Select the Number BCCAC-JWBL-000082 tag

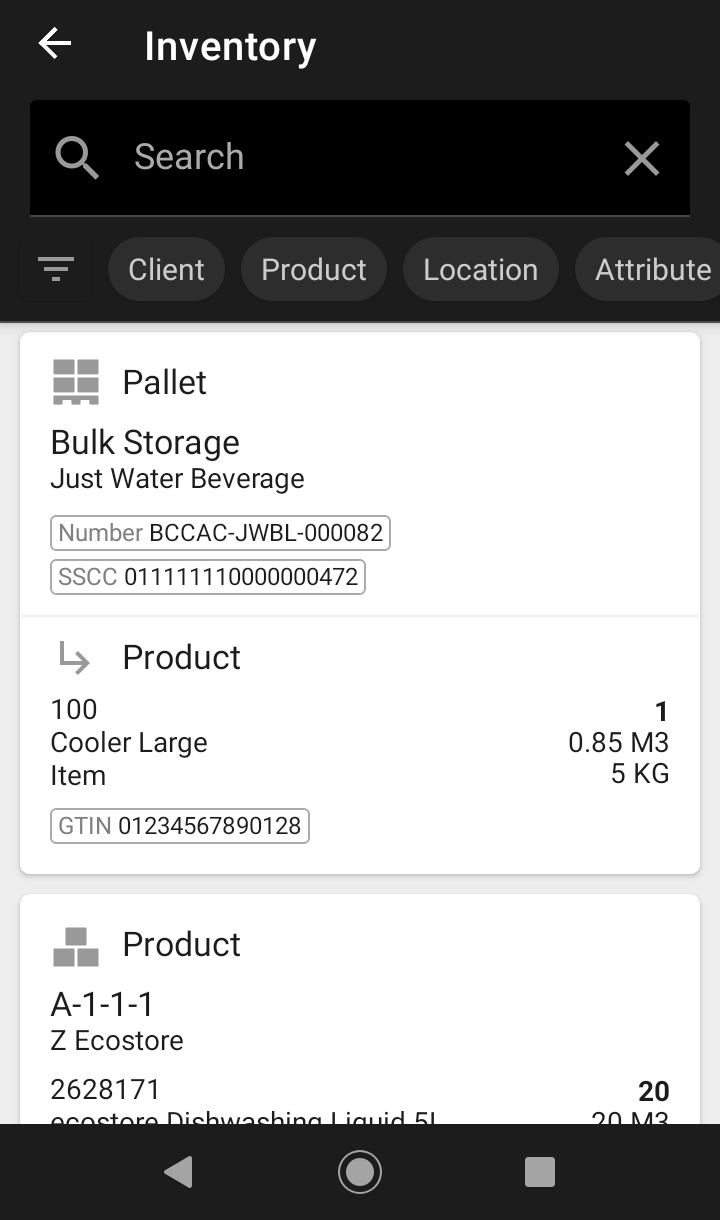pyautogui.click(x=220, y=533)
